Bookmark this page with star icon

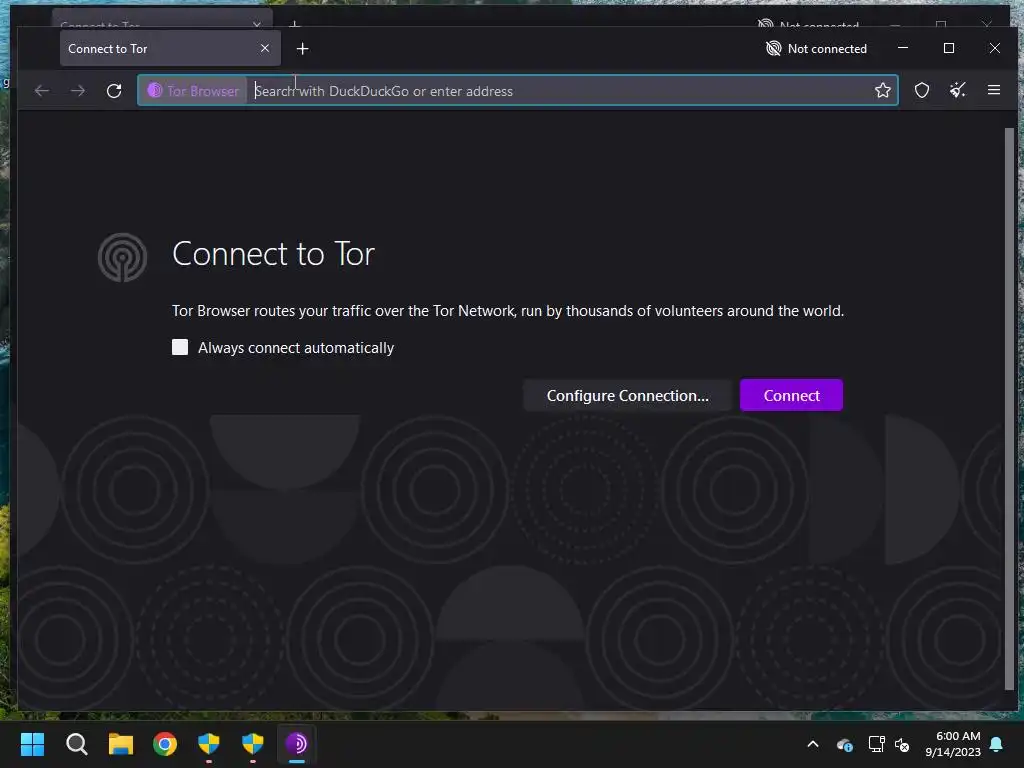click(x=882, y=90)
